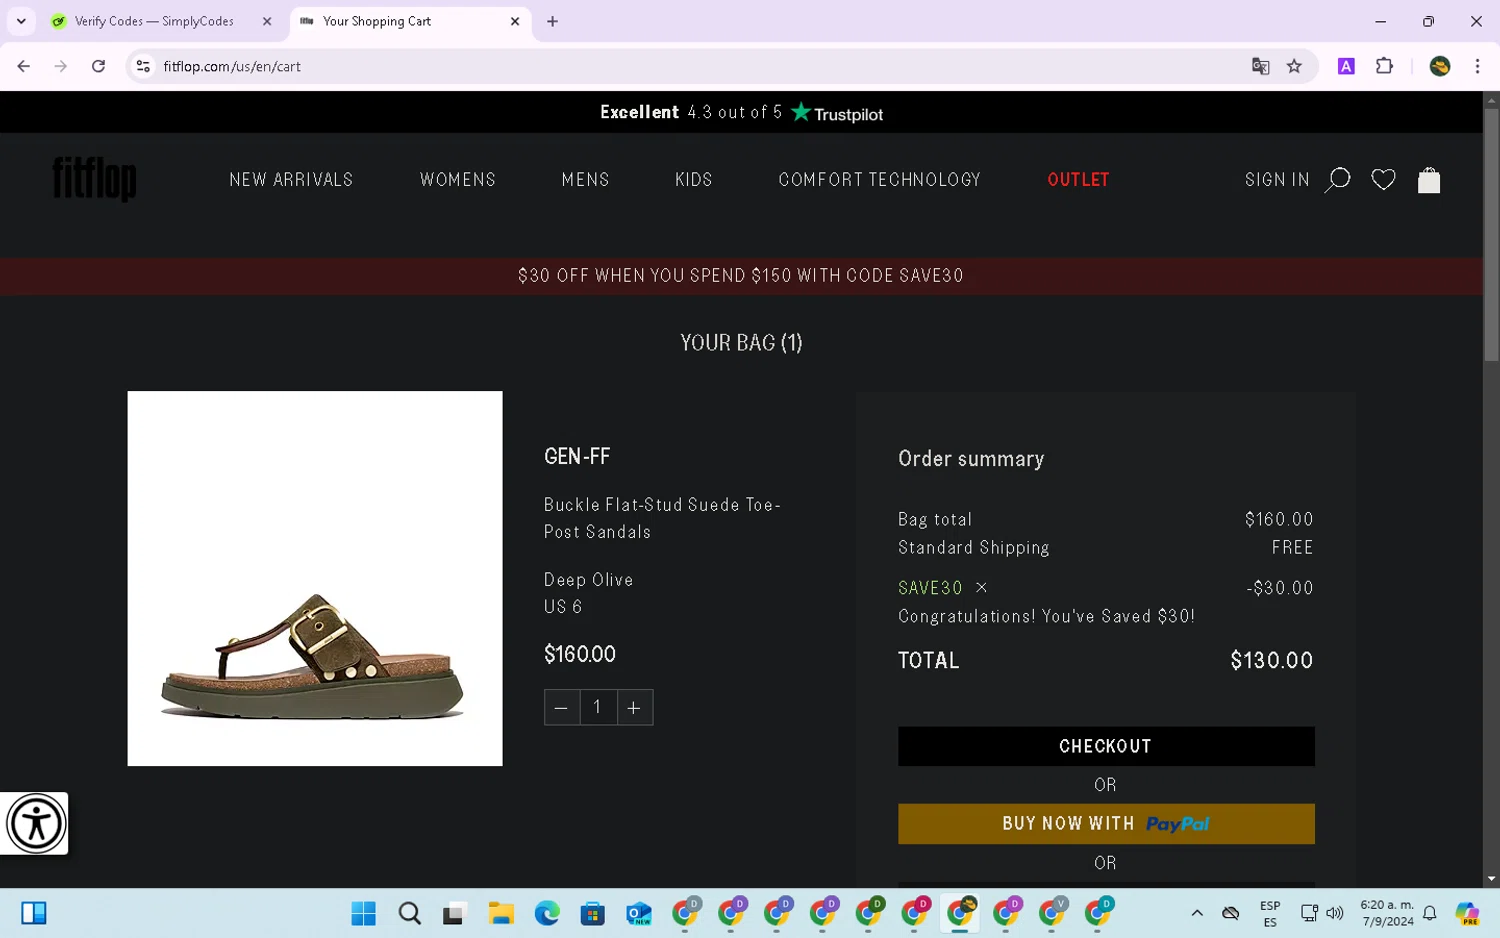This screenshot has height=938, width=1500.
Task: Click the page vertical scrollbar
Action: 1491,235
